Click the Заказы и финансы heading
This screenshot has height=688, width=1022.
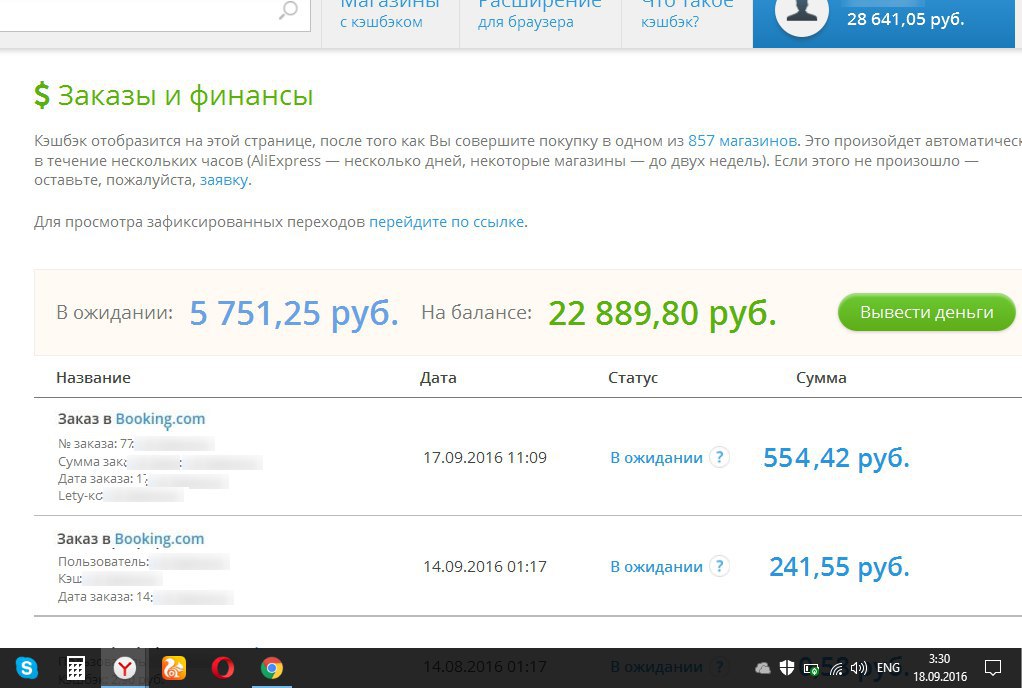coord(186,96)
